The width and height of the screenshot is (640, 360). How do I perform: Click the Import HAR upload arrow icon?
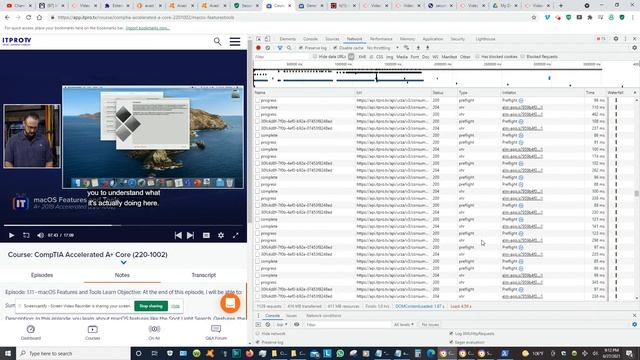pyautogui.click(x=418, y=48)
